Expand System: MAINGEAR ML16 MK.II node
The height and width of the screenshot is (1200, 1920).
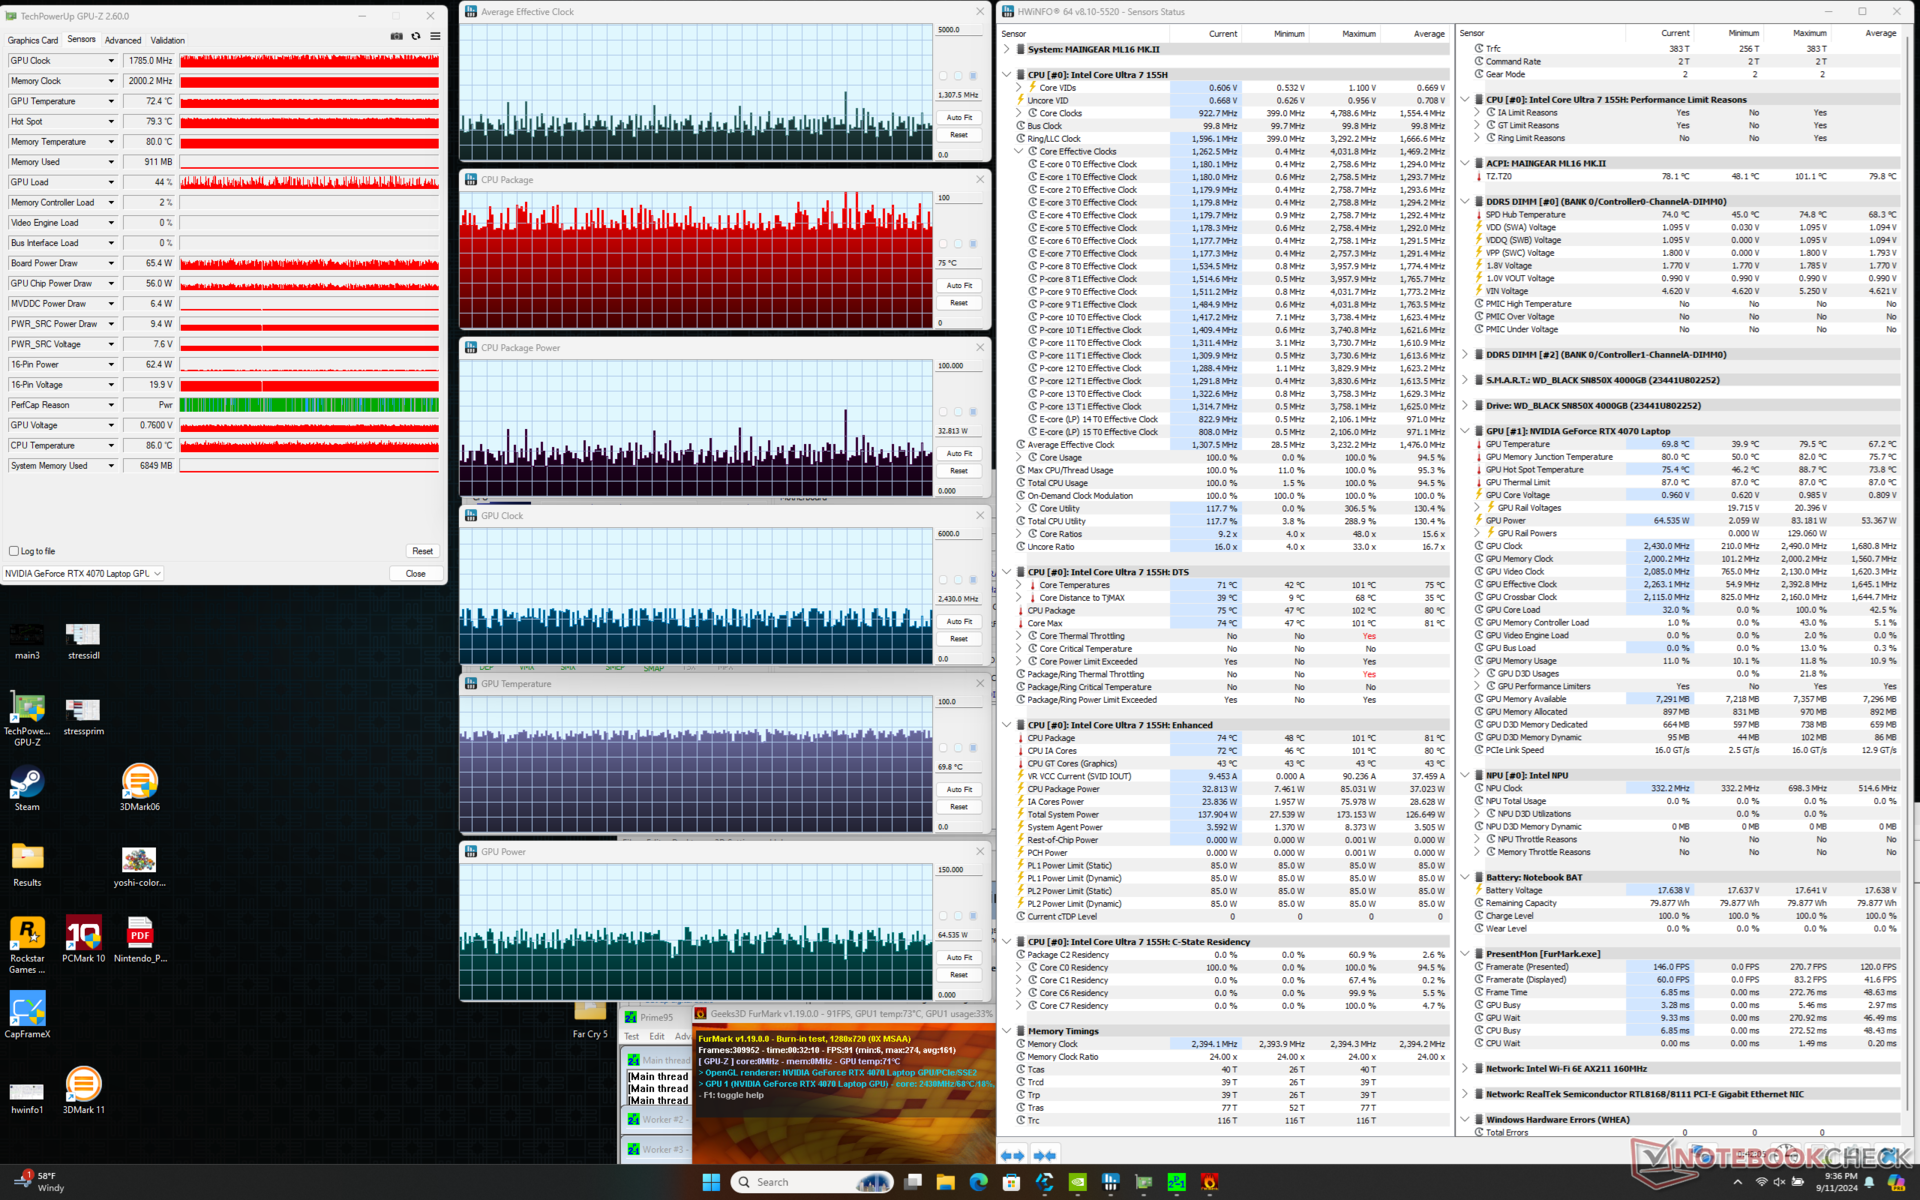[x=1007, y=49]
